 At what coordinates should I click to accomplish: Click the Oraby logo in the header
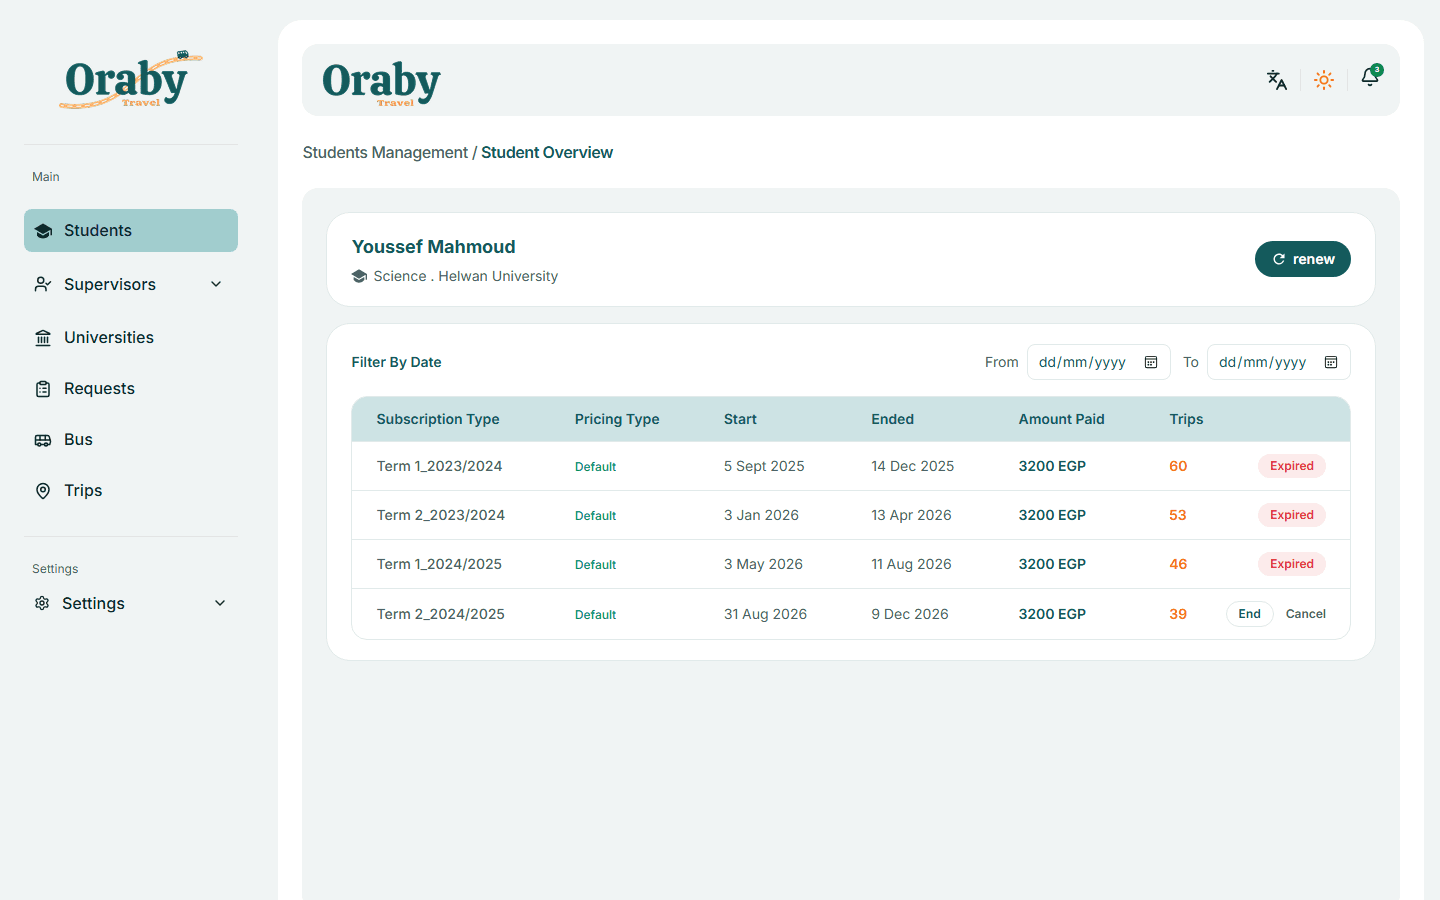(x=381, y=82)
